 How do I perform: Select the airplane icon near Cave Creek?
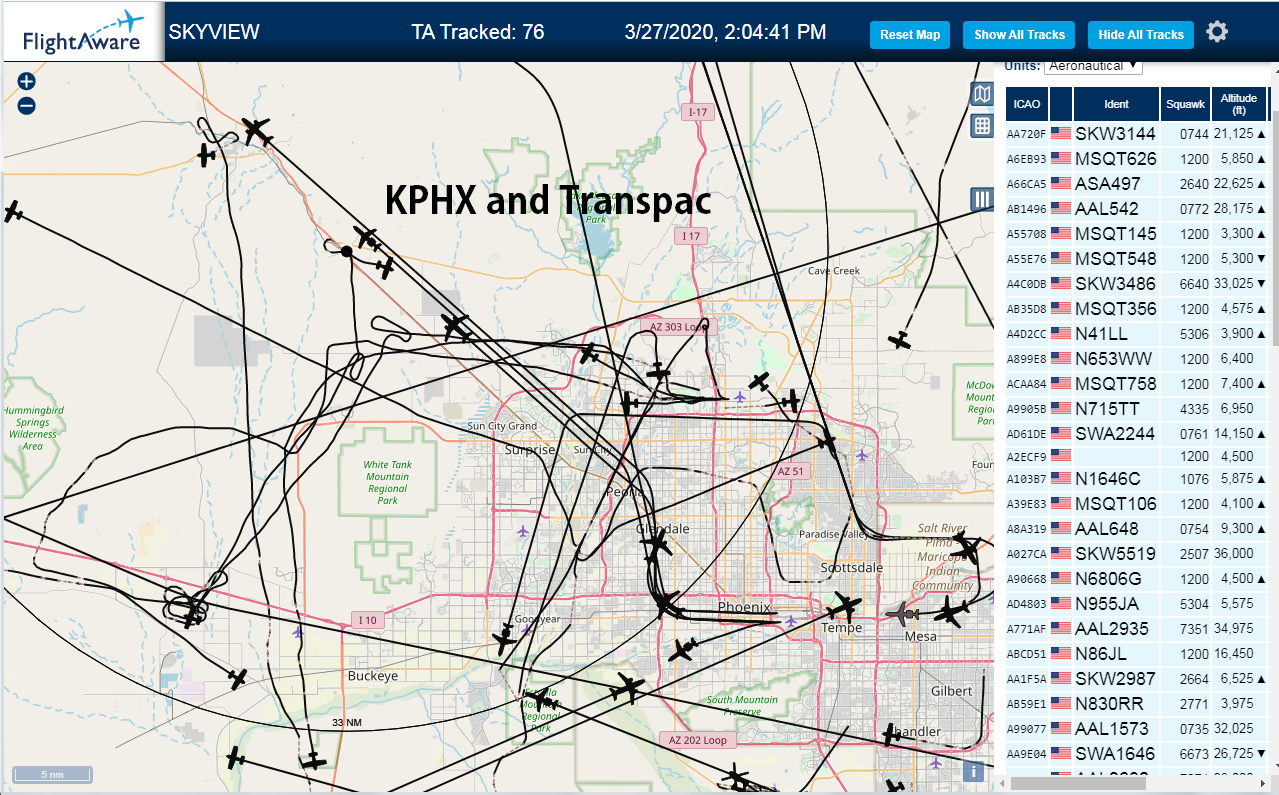900,340
